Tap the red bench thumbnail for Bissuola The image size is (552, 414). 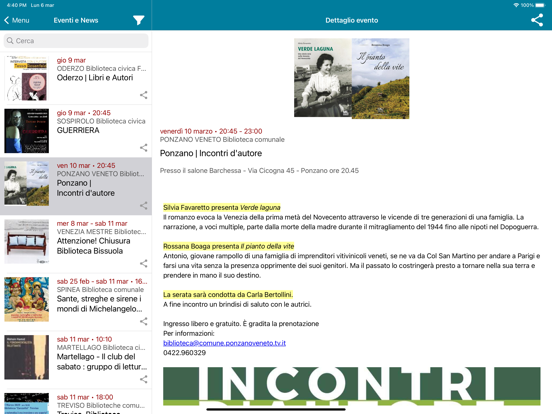click(27, 242)
